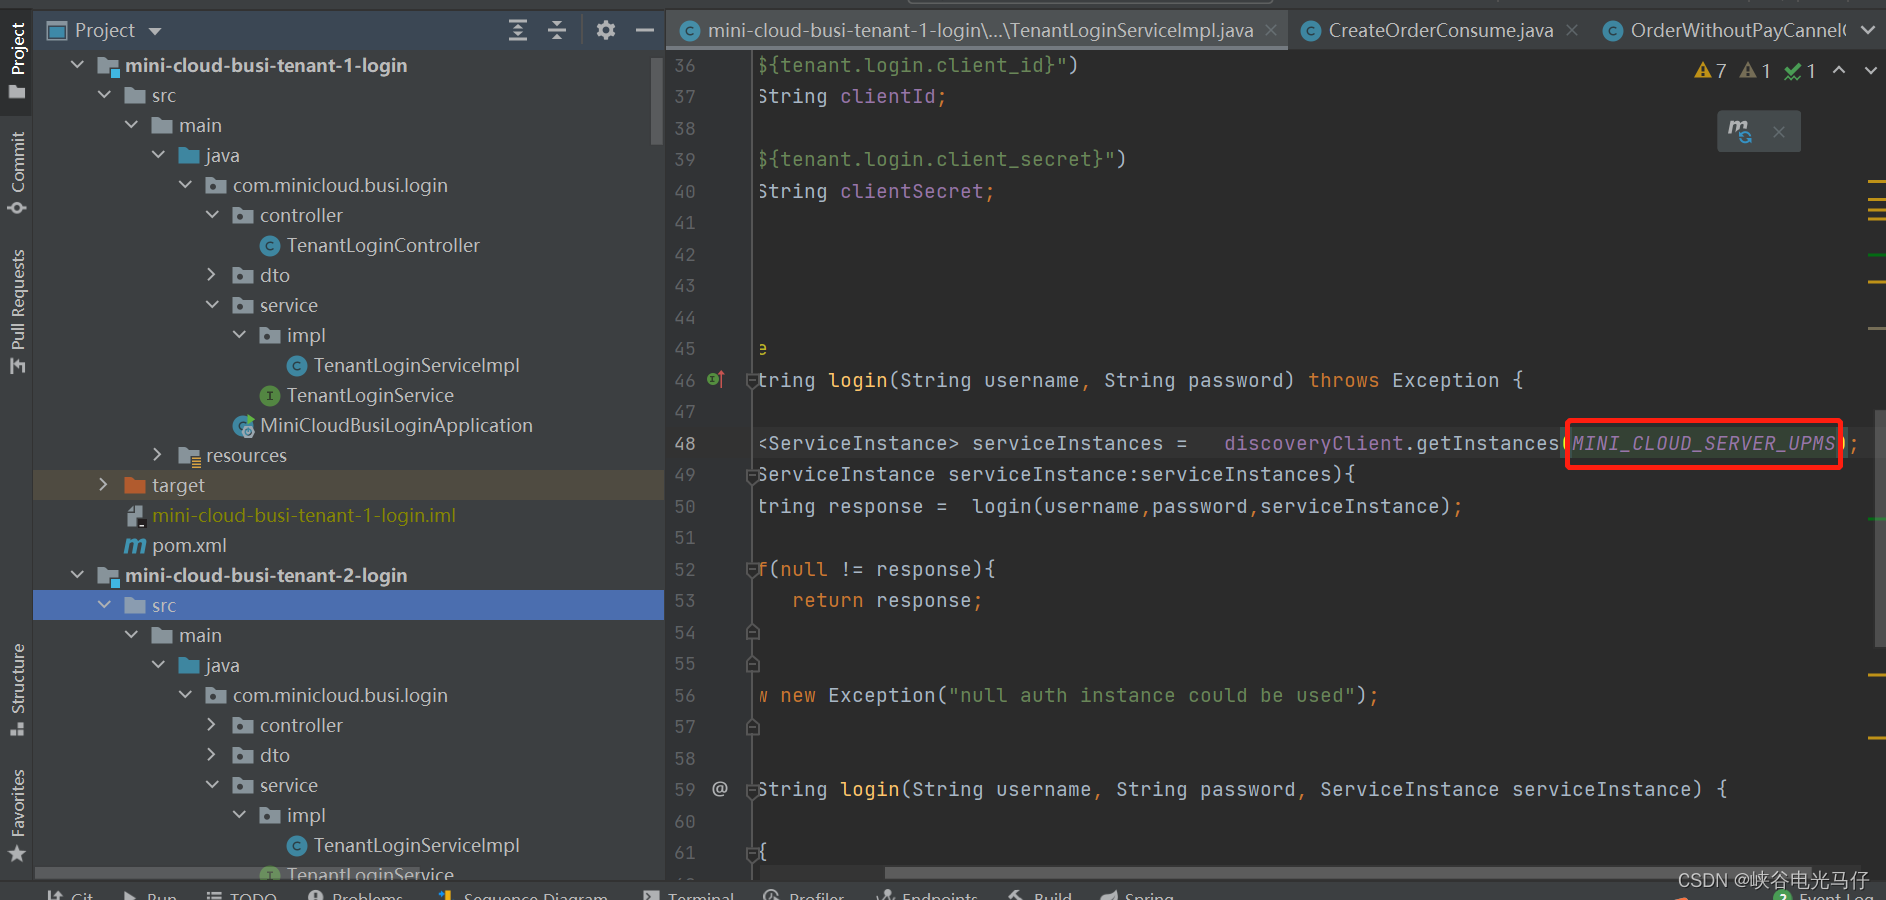Viewport: 1886px width, 900px height.
Task: Expand the dto package in tenant-2-login
Action: tap(212, 755)
